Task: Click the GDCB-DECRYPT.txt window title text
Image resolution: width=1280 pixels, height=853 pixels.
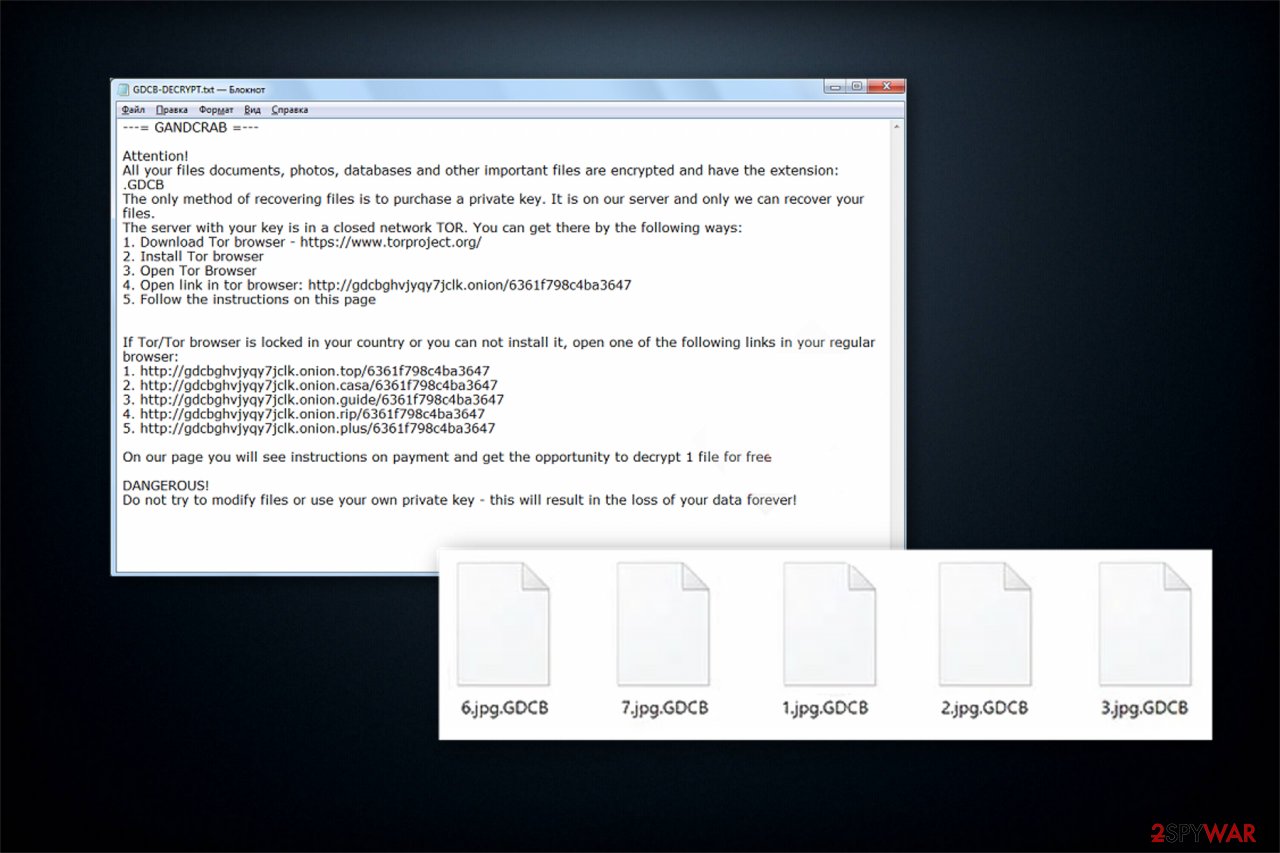Action: click(x=199, y=89)
